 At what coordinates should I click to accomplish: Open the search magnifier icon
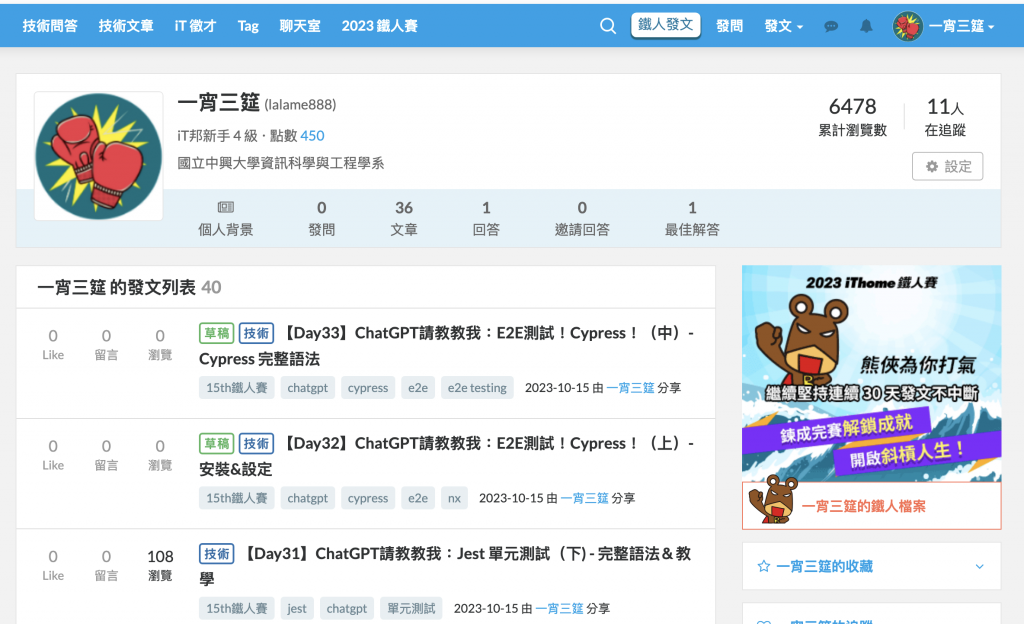tap(607, 26)
